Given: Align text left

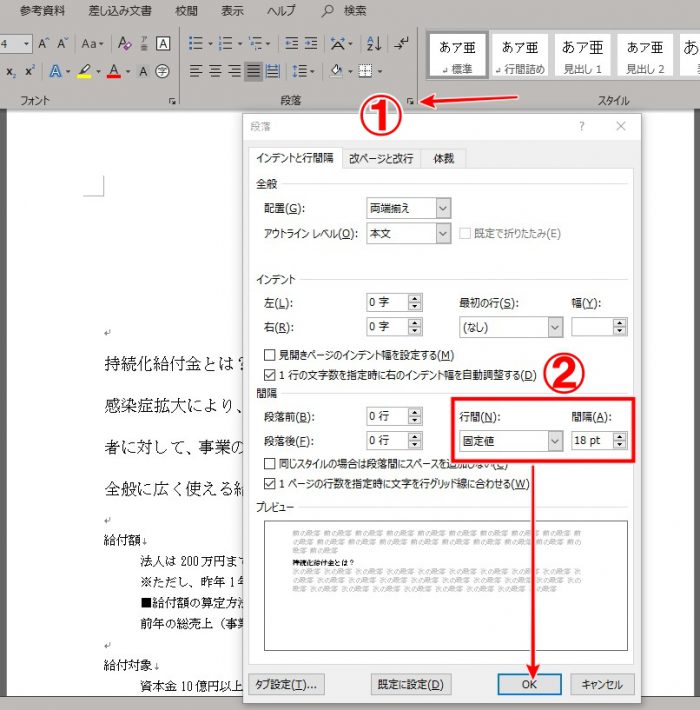Looking at the screenshot, I should click(x=196, y=71).
